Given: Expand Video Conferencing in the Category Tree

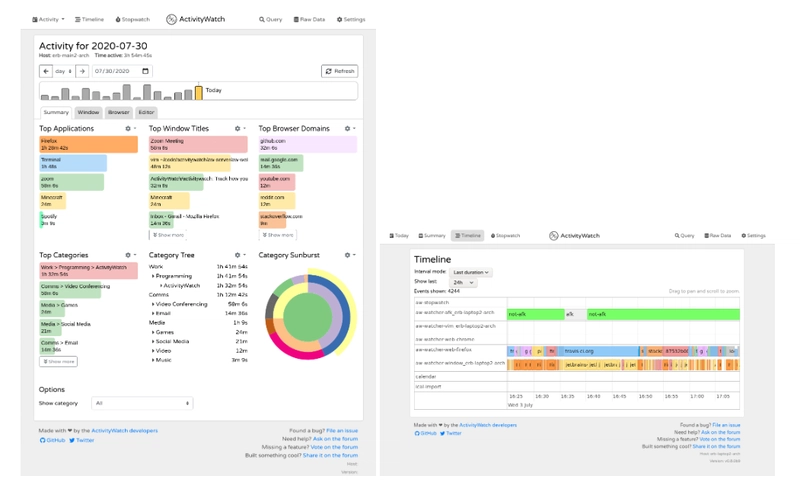Looking at the screenshot, I should click(153, 304).
